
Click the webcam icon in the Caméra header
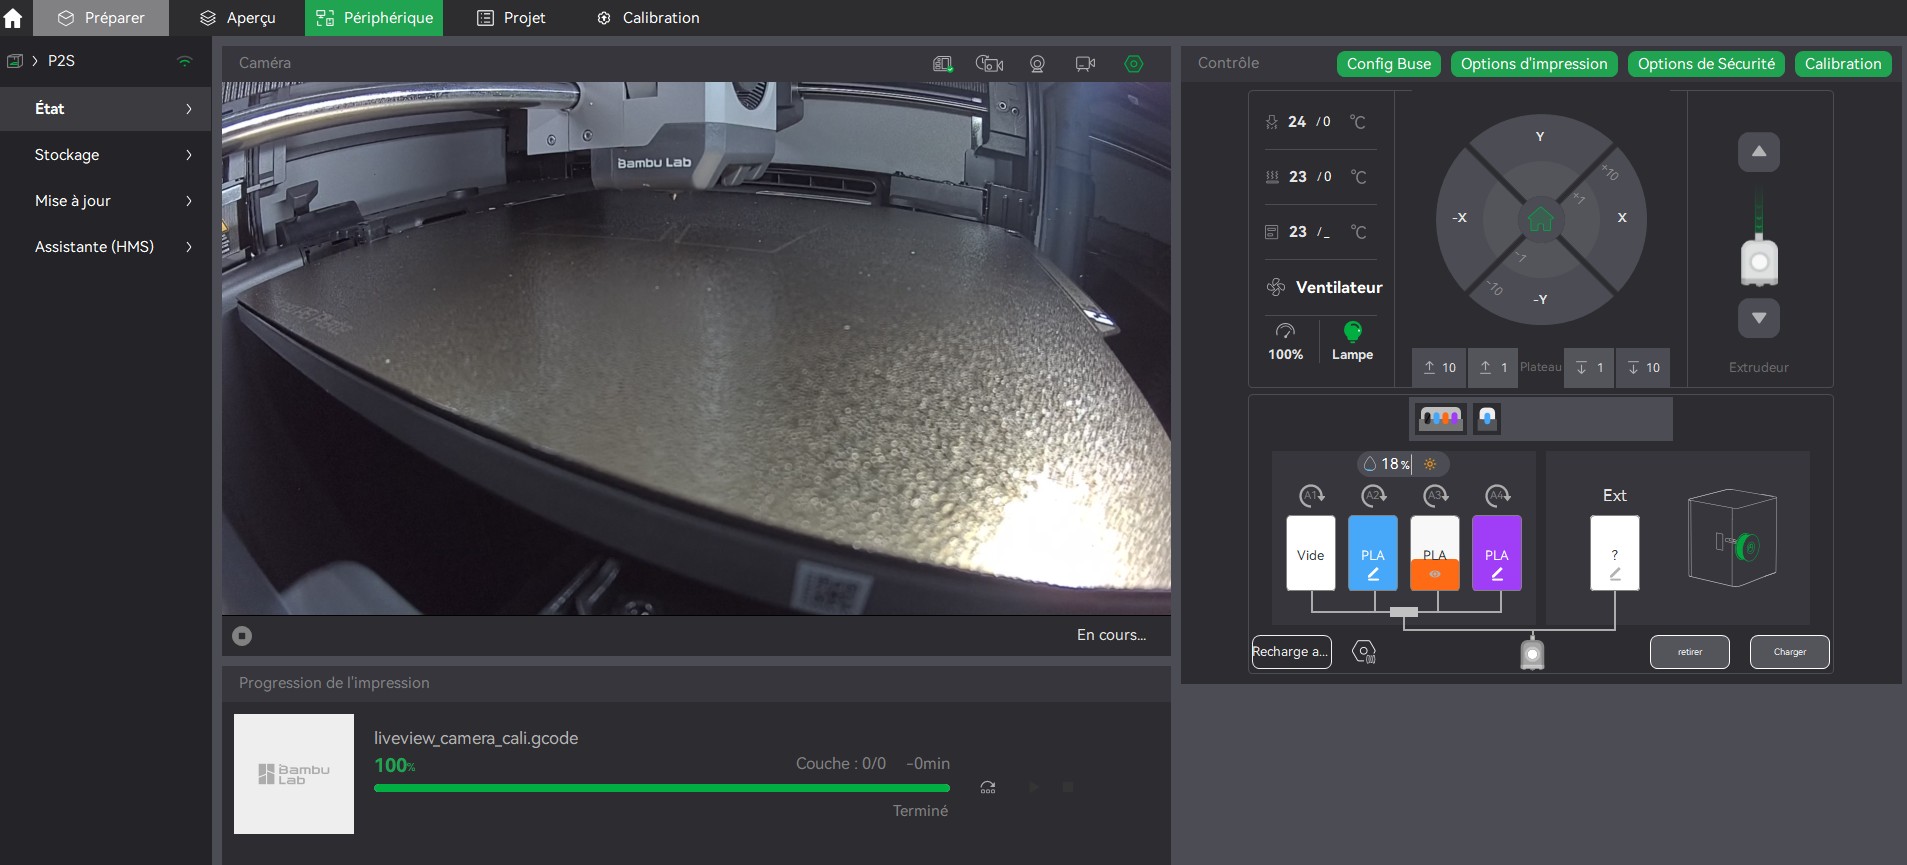coord(1037,64)
